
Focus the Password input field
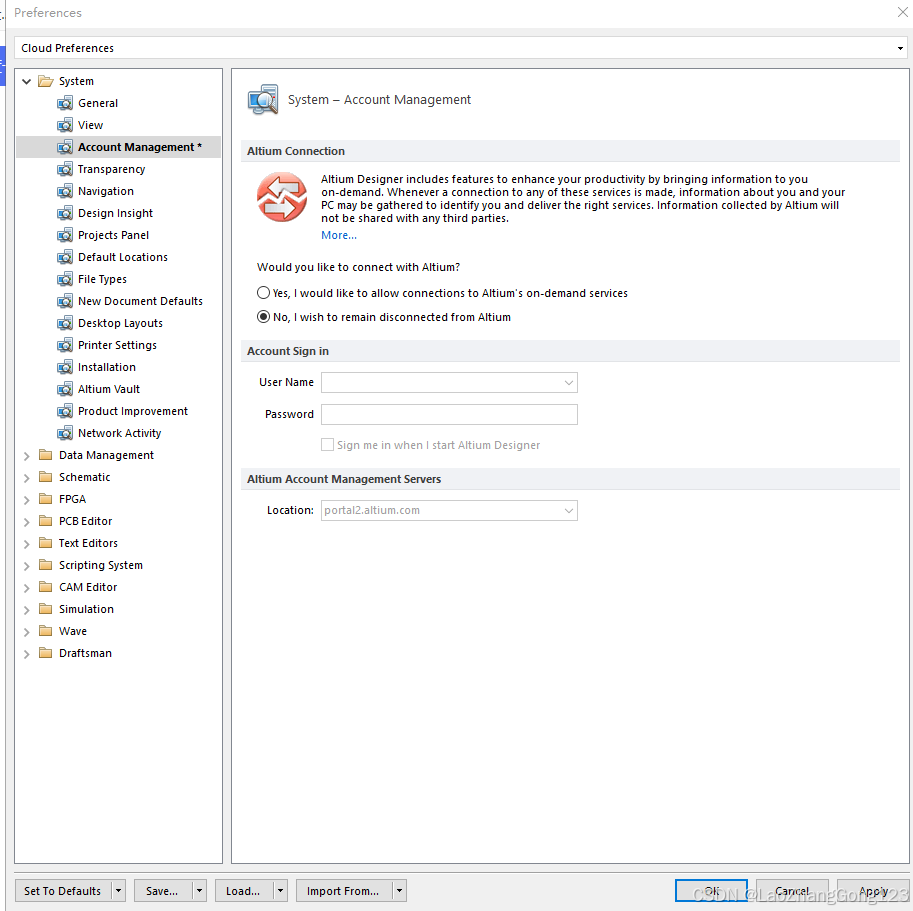(449, 414)
